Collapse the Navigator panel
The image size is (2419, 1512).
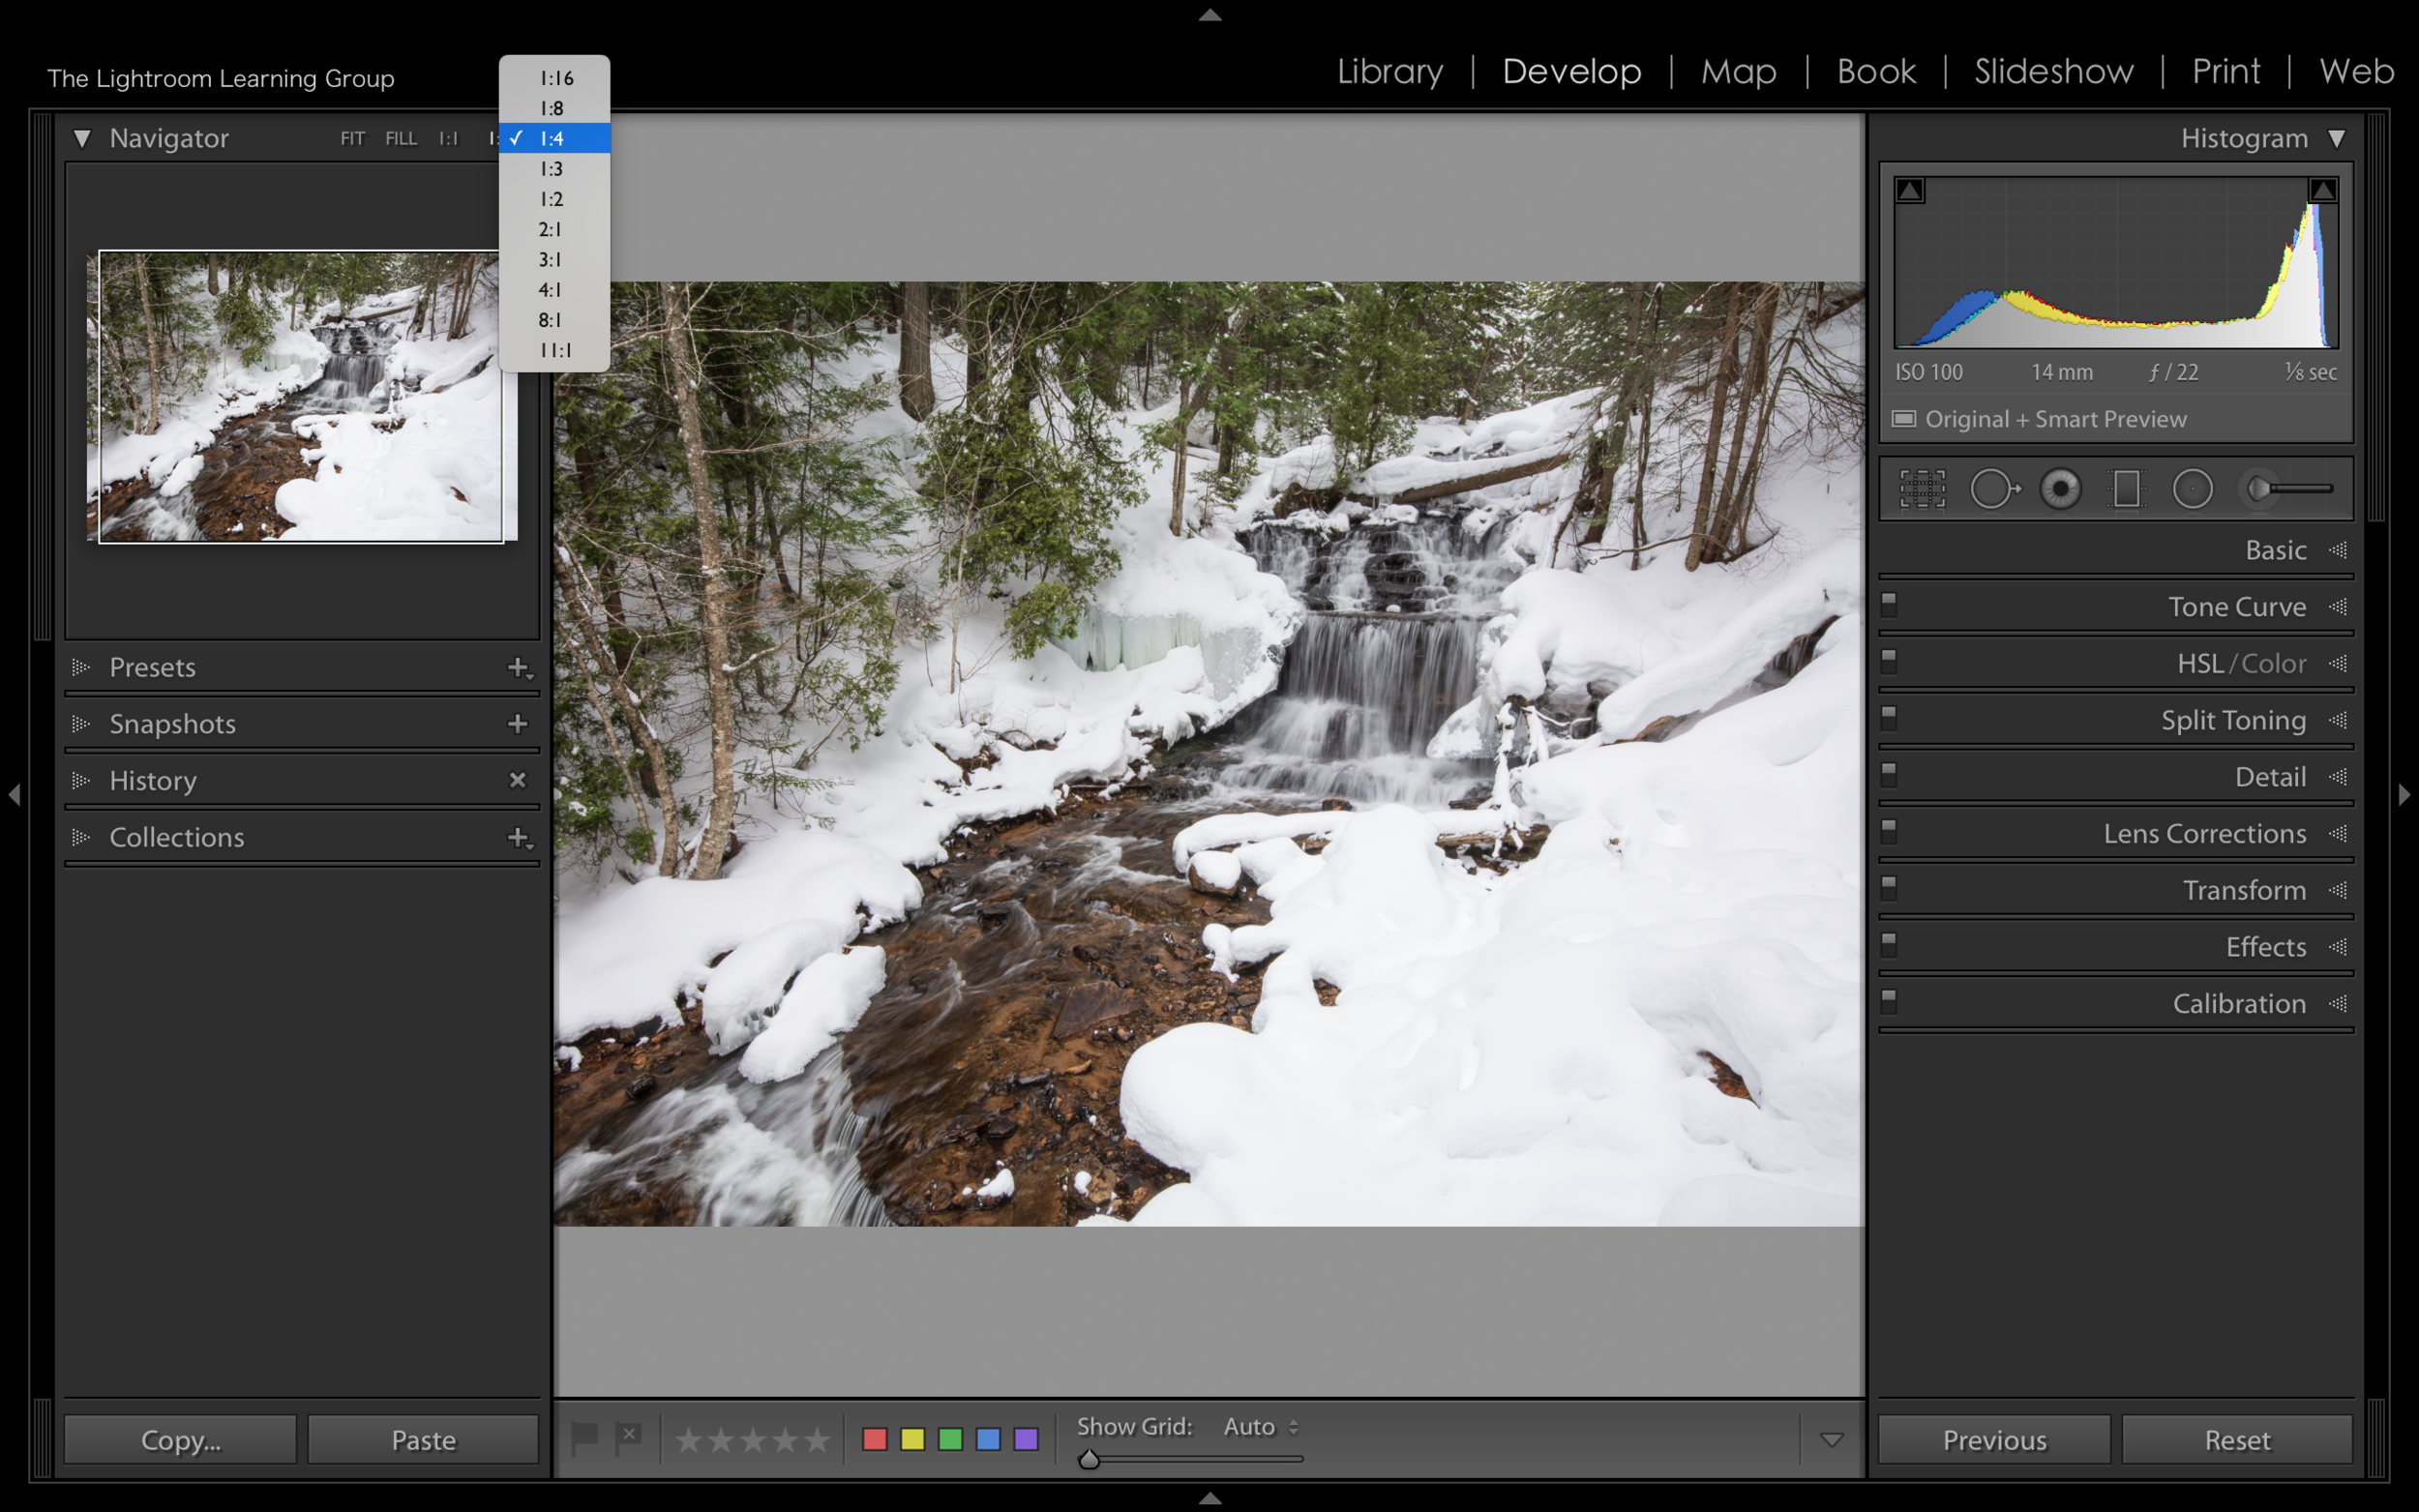click(82, 139)
